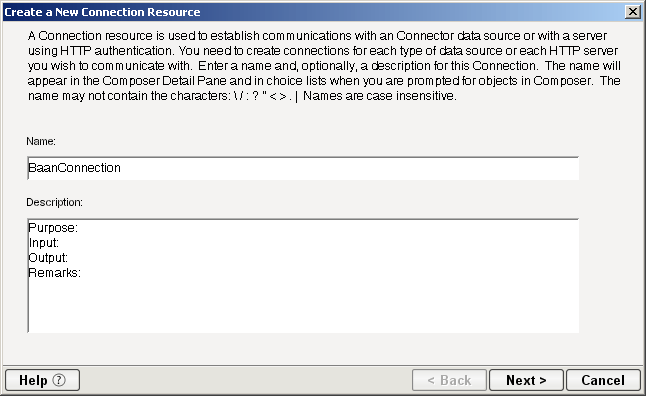Screen dimensions: 646x396
Task: Go to the next wizard step
Action: point(526,380)
